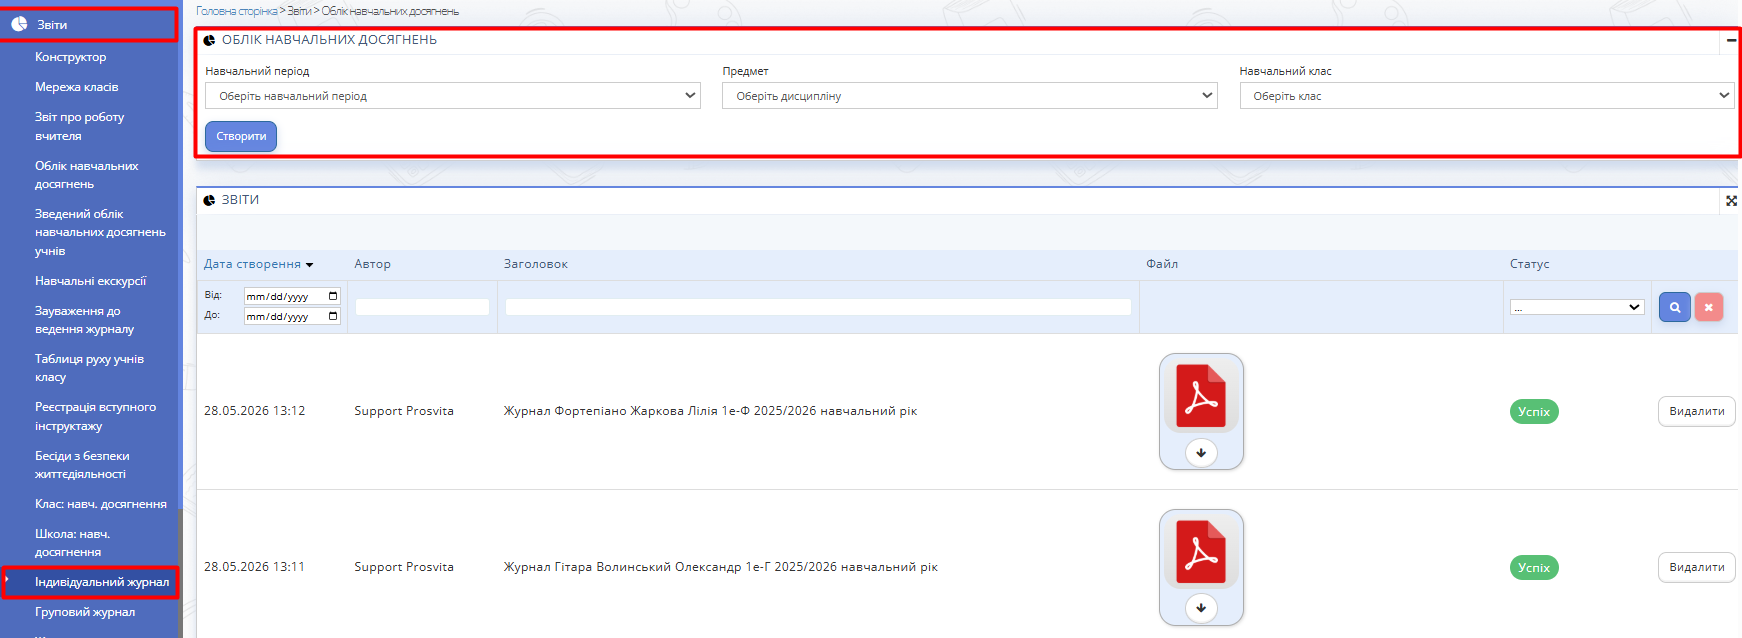
Task: Download arrow for Журнал Фортепіано report
Action: click(x=1201, y=453)
